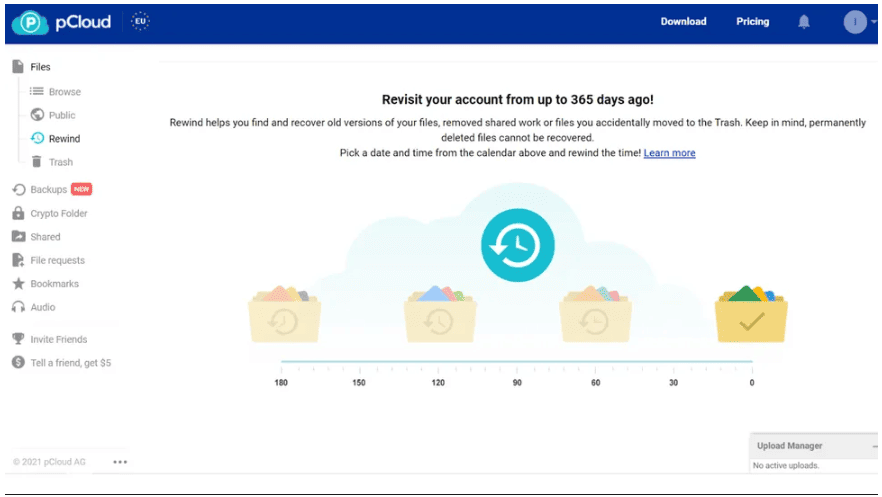Click the Public globe icon
The width and height of the screenshot is (882, 497).
coord(37,115)
